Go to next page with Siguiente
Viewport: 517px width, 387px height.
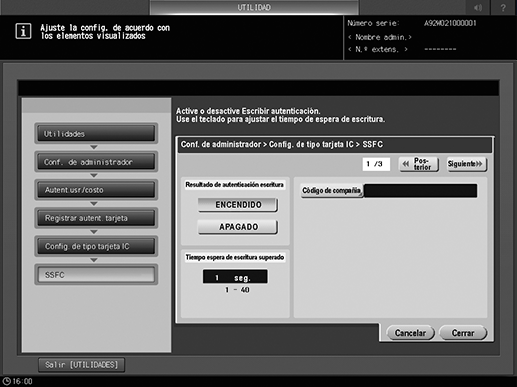pyautogui.click(x=467, y=164)
